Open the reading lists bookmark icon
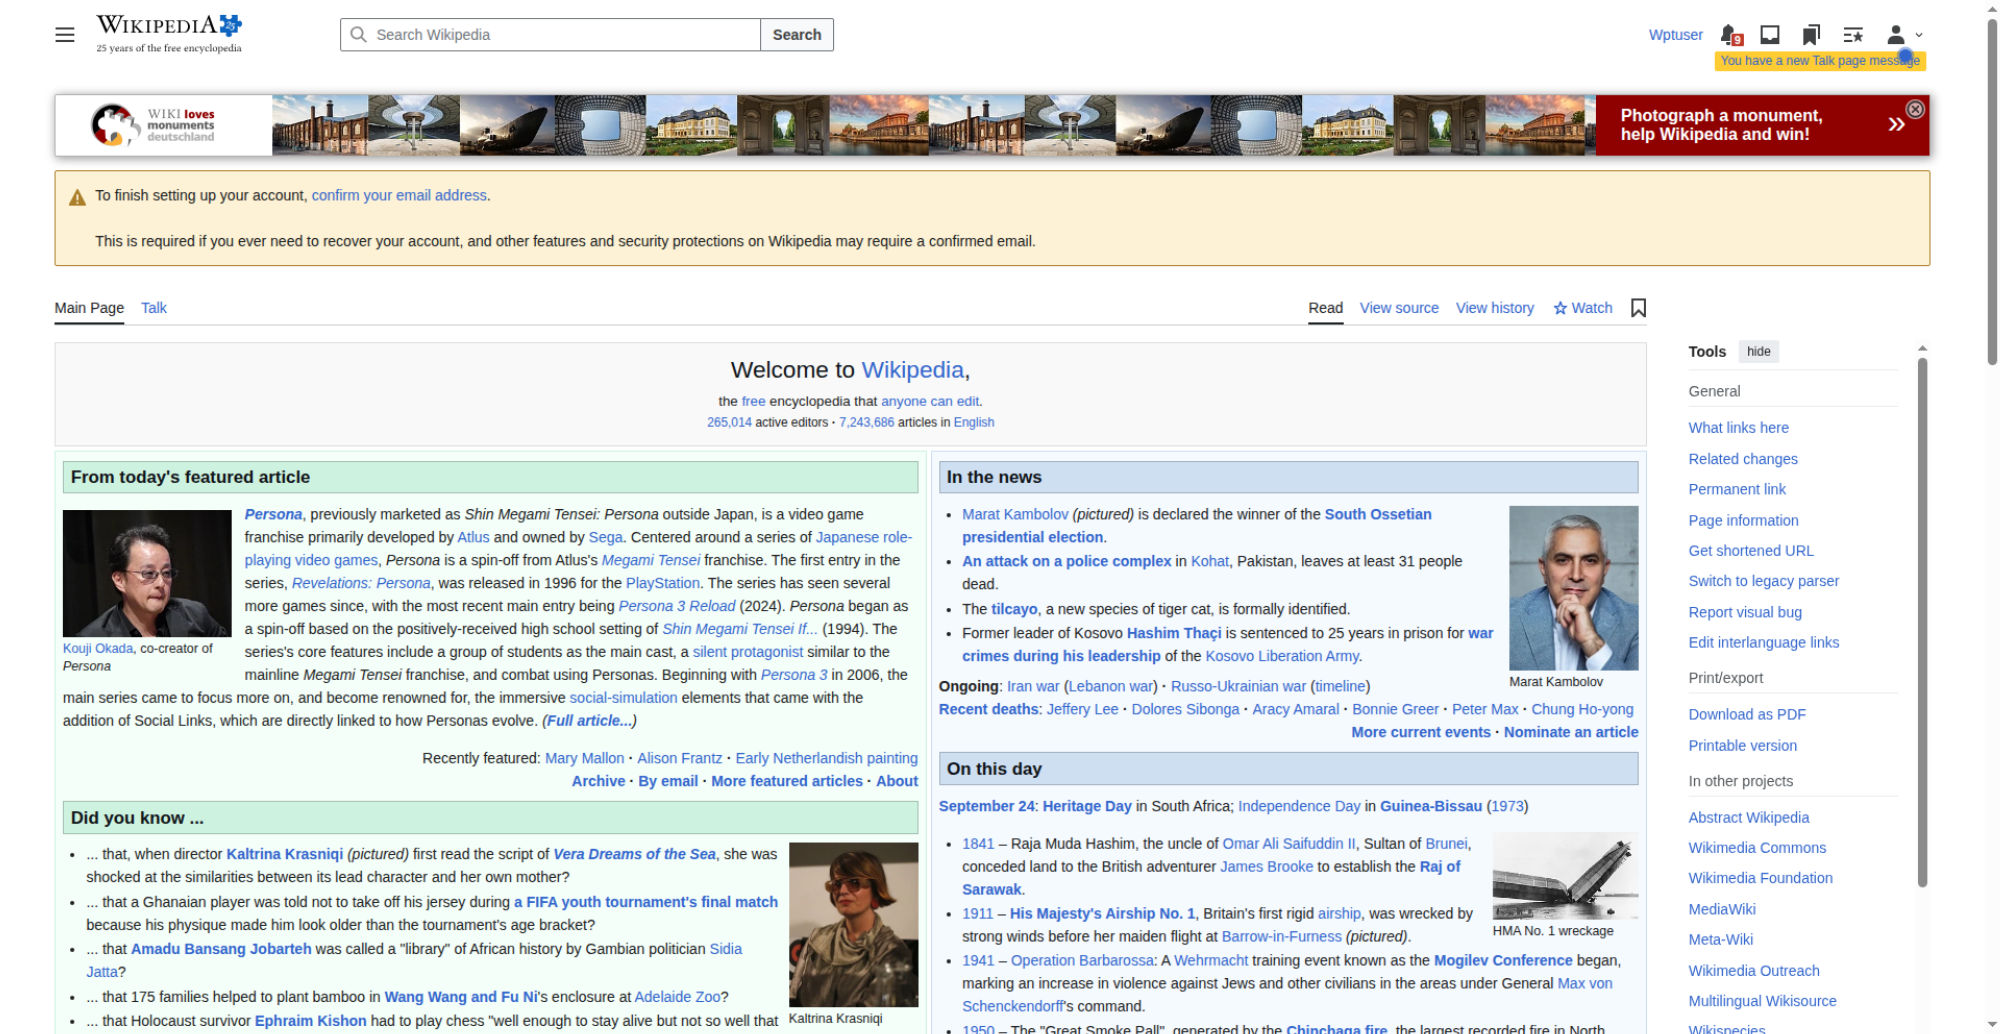The image size is (2000, 1034). pyautogui.click(x=1811, y=35)
